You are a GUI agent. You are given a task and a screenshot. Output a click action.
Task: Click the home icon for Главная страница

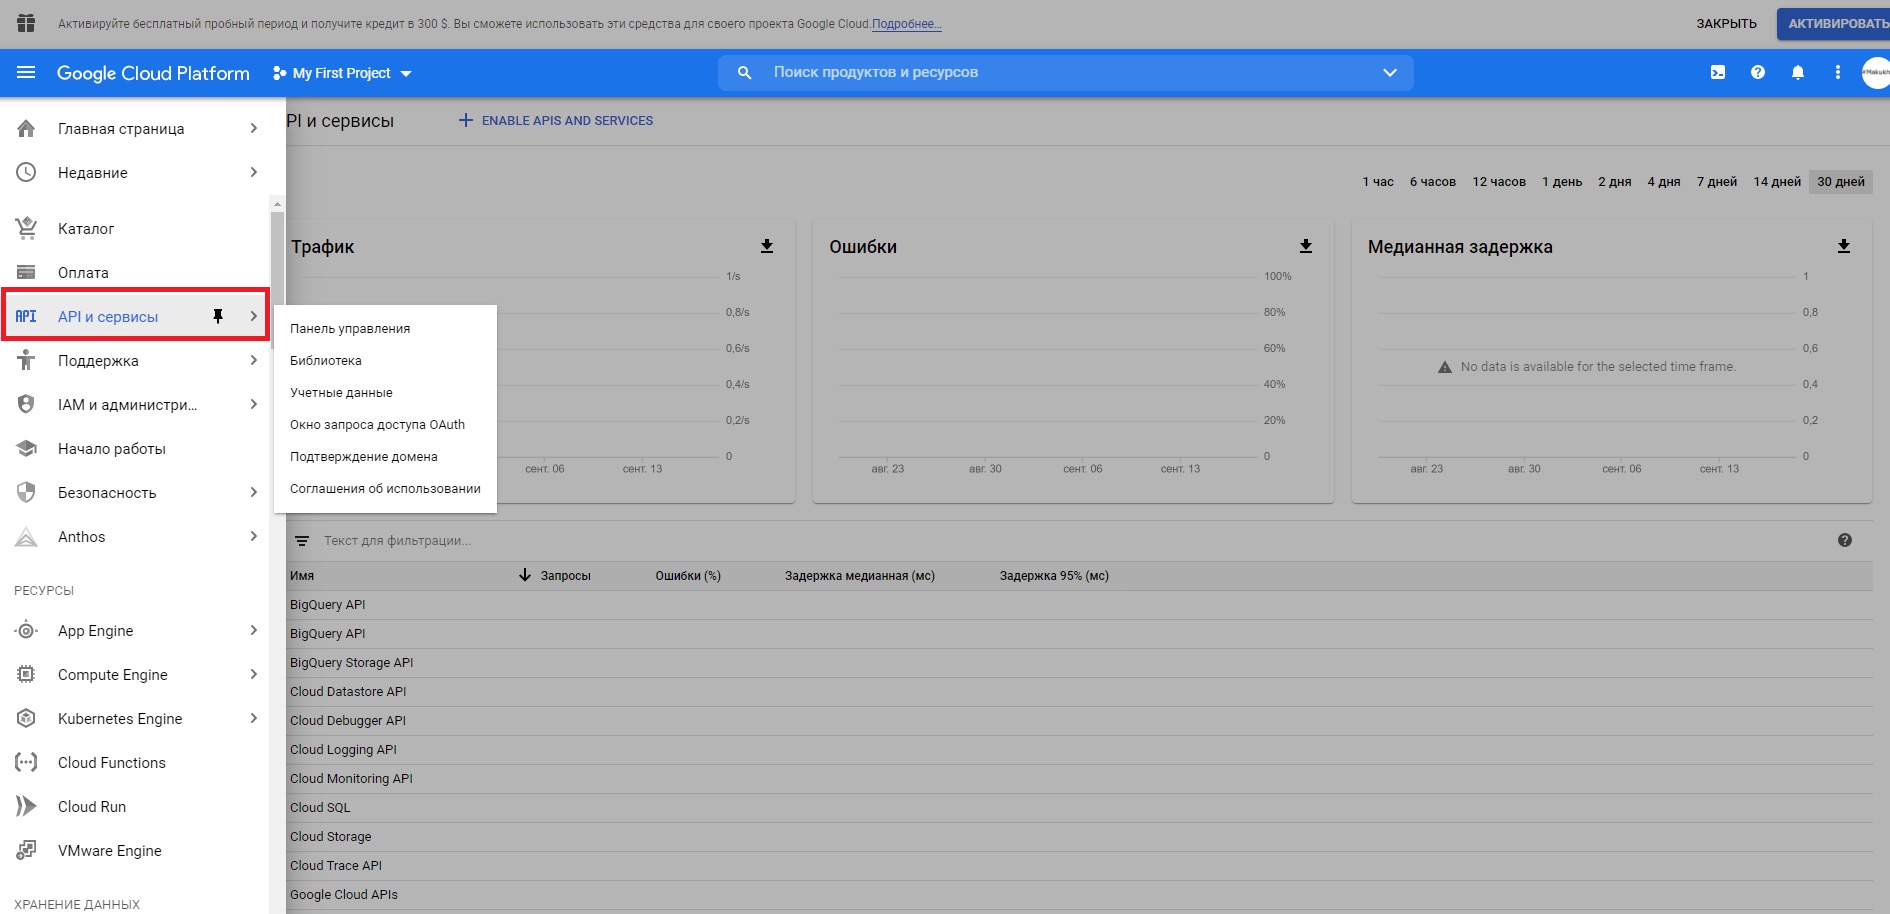click(x=27, y=129)
